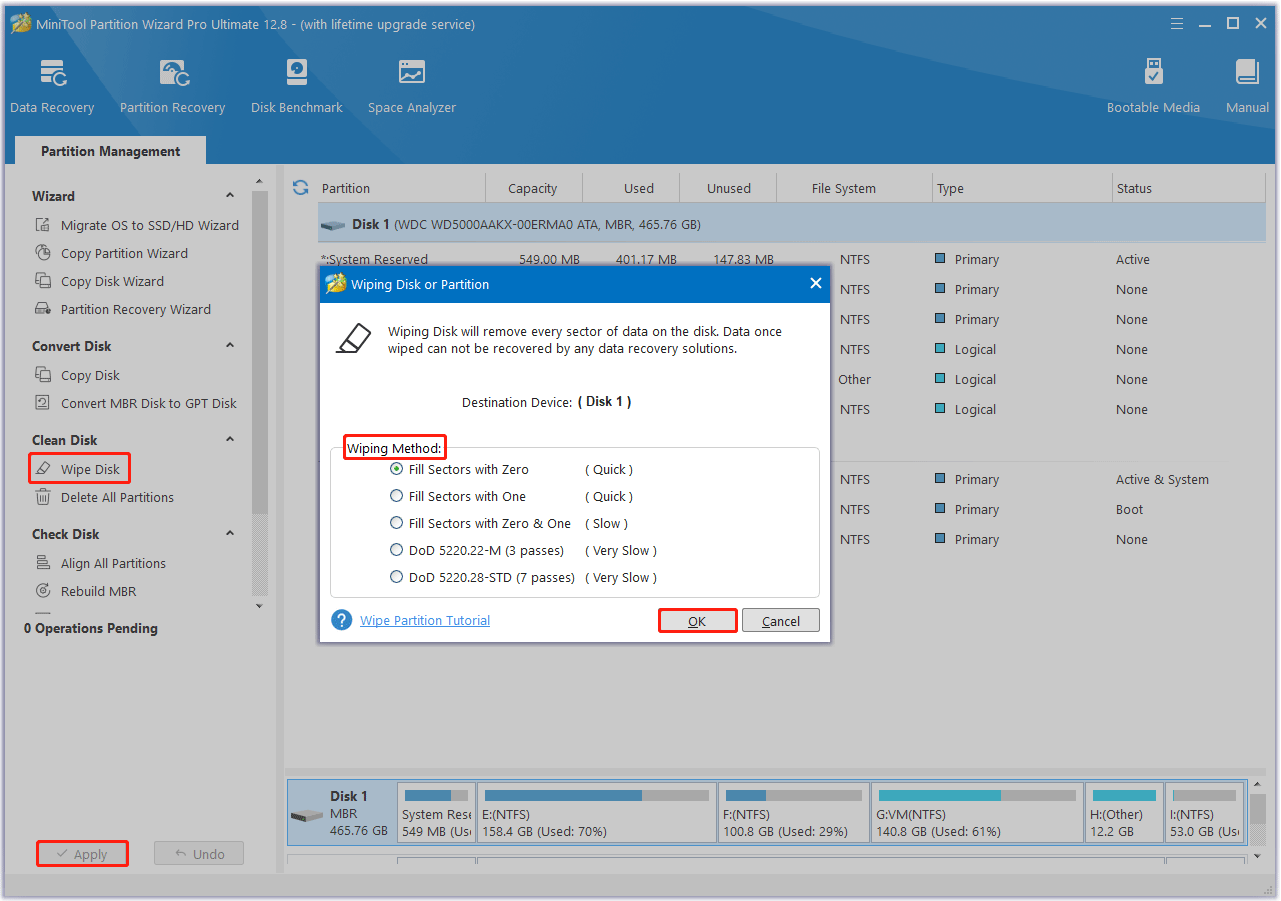
Task: Sort by Type column header
Action: pyautogui.click(x=1022, y=188)
